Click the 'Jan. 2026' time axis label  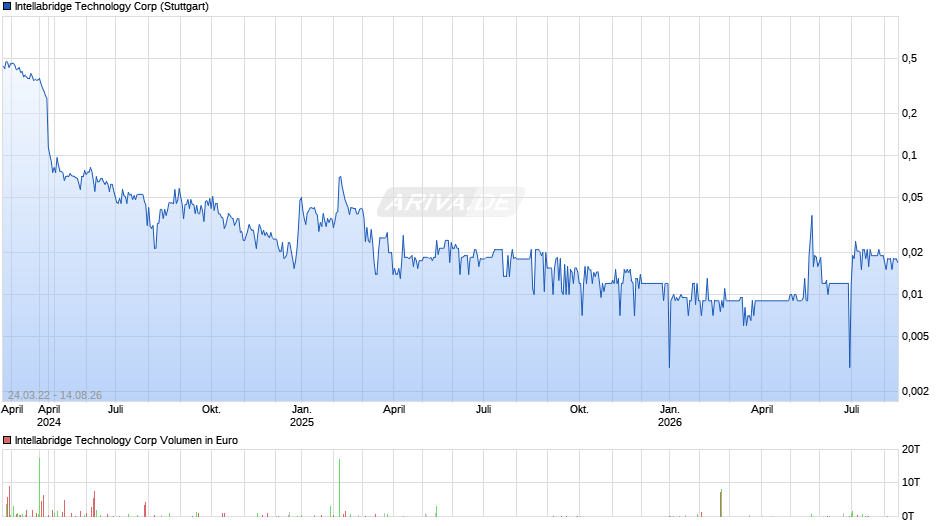pos(670,416)
